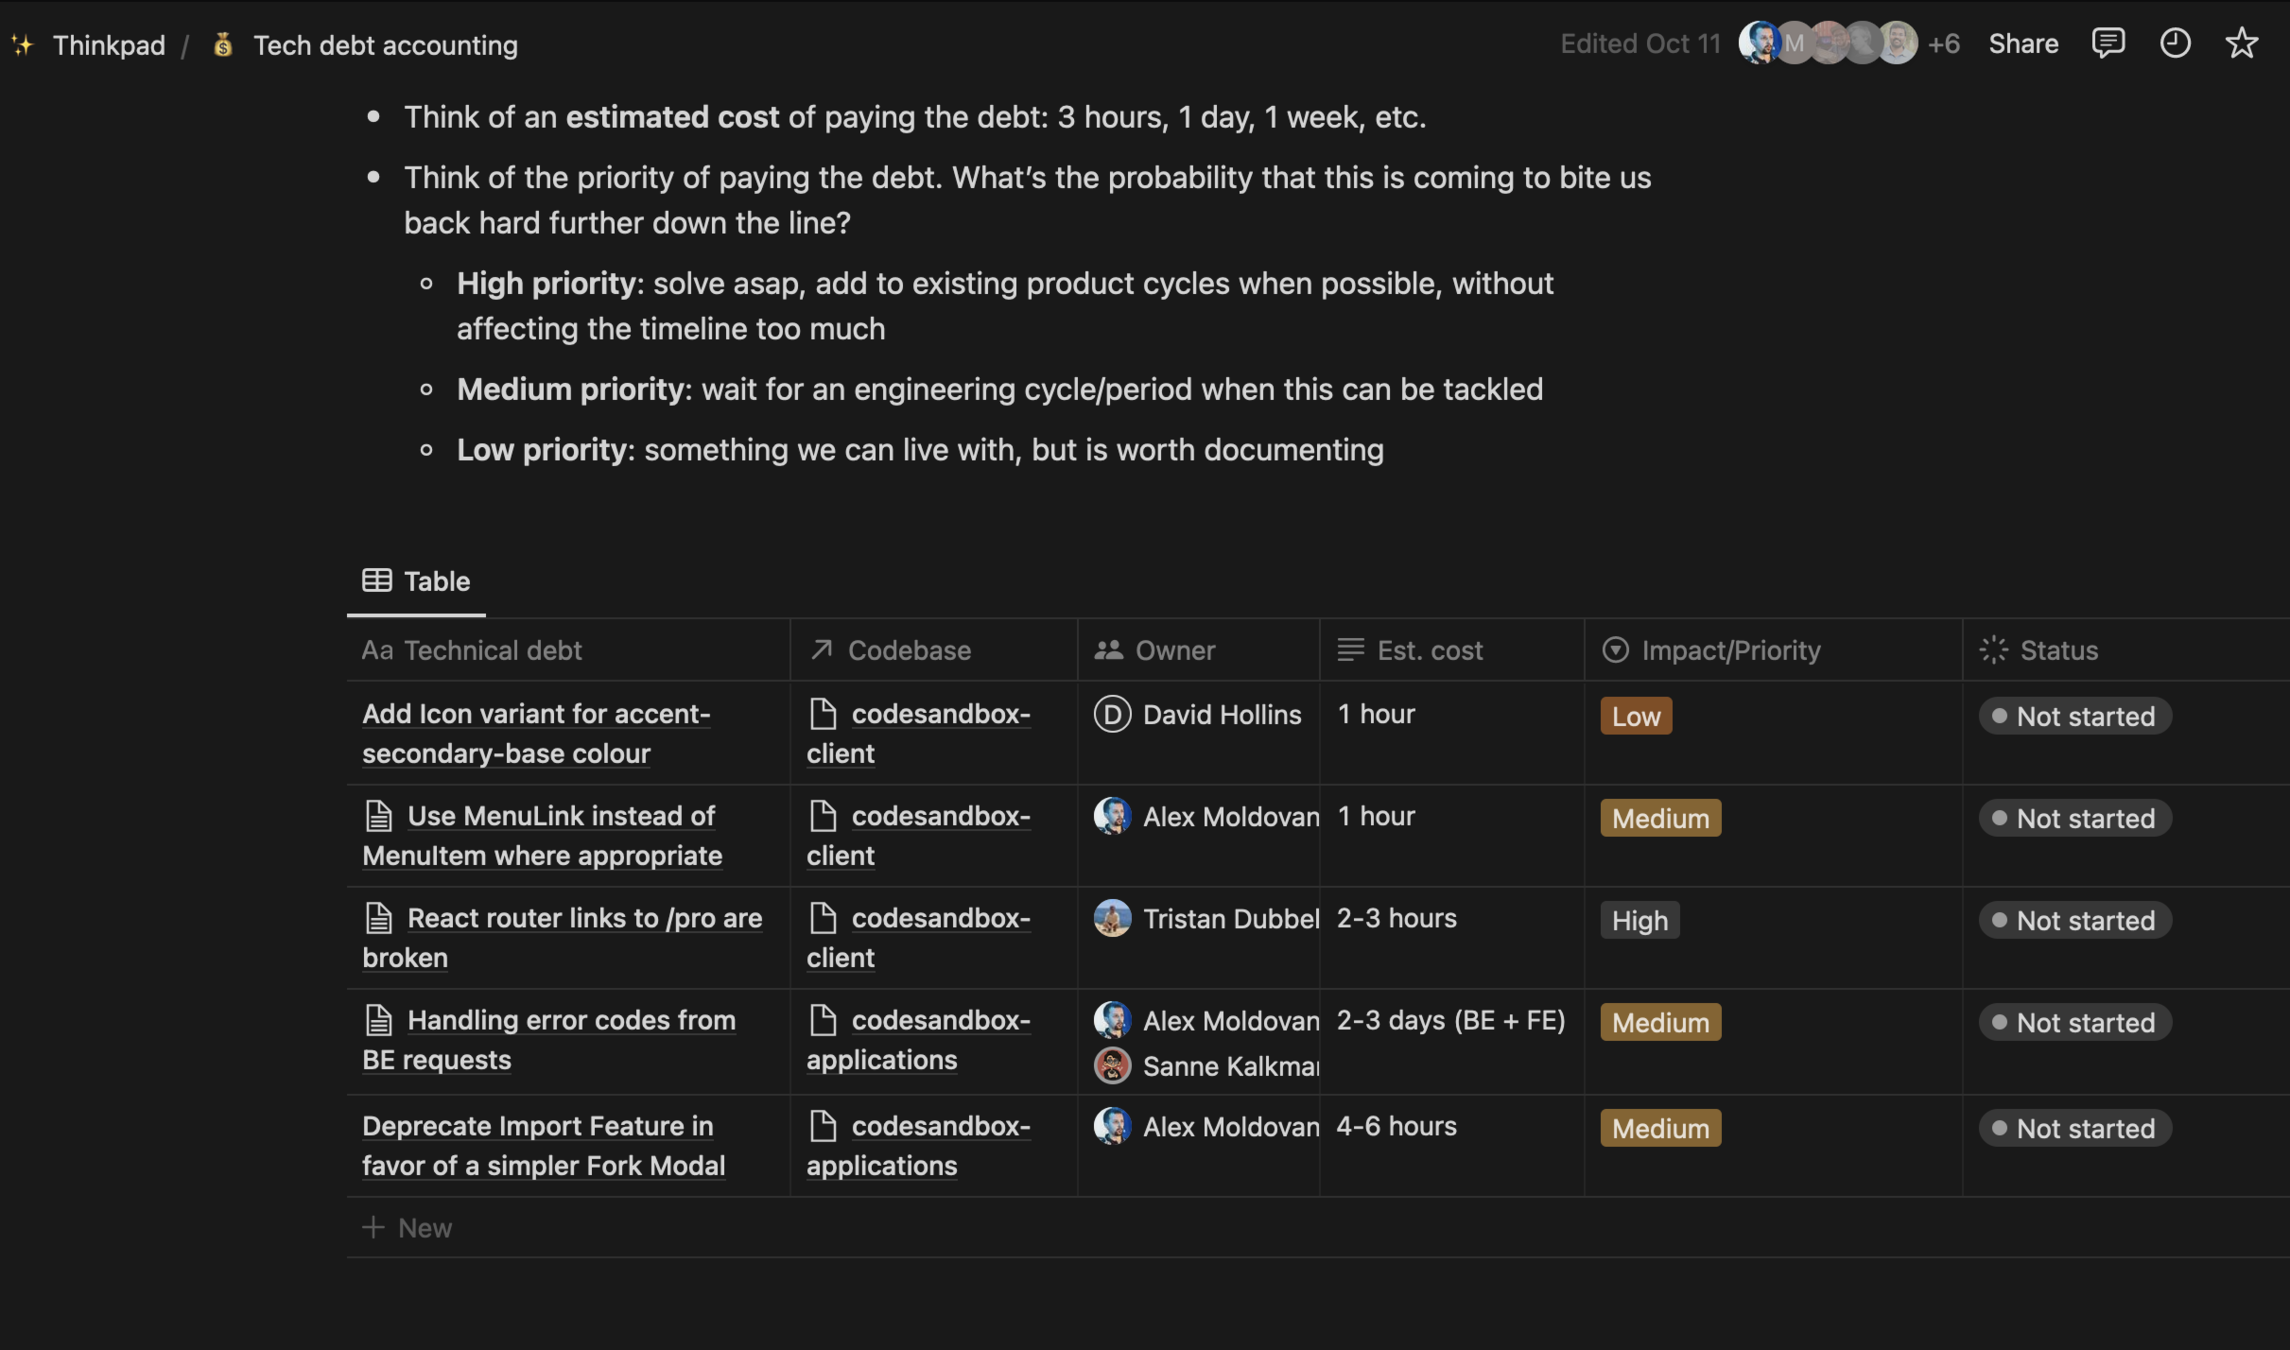Open the High priority tag selector
This screenshot has width=2290, height=1350.
pyautogui.click(x=1639, y=920)
